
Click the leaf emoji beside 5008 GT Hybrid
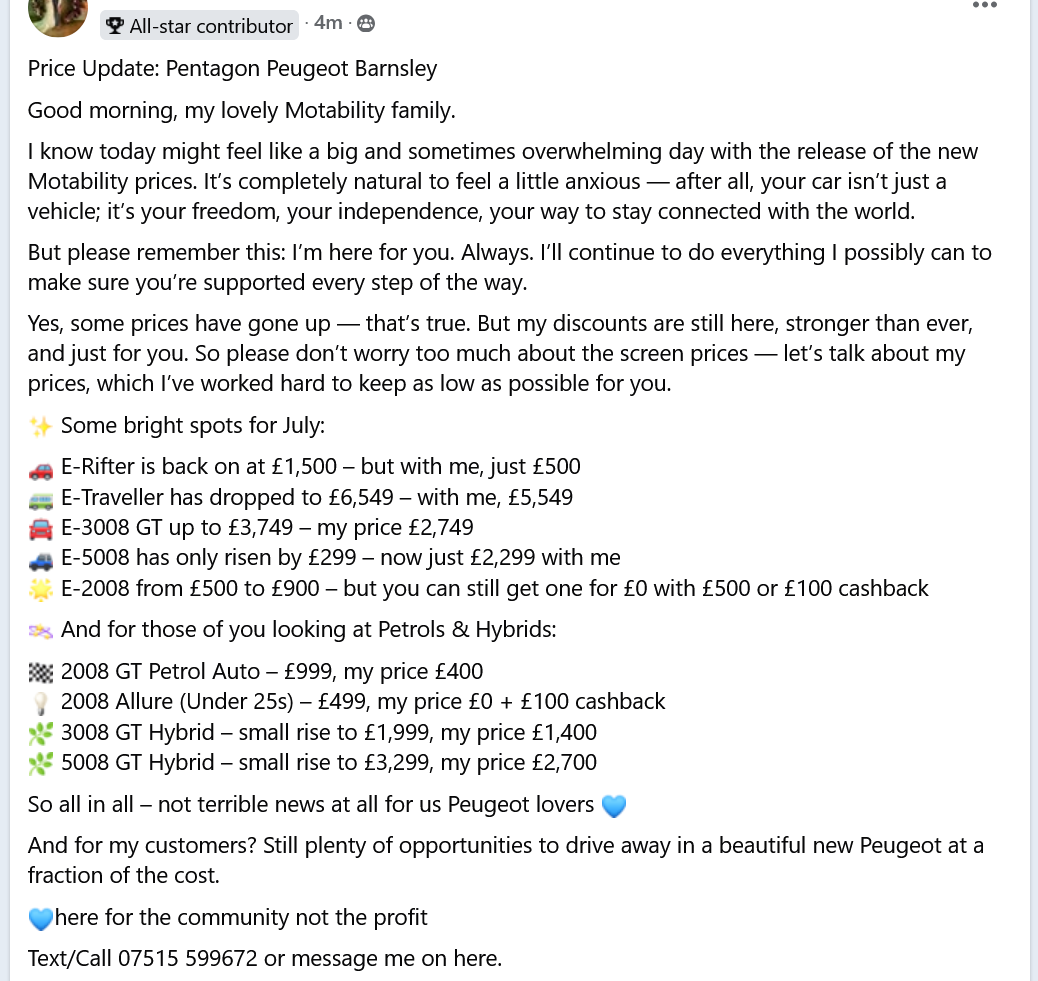(x=41, y=764)
